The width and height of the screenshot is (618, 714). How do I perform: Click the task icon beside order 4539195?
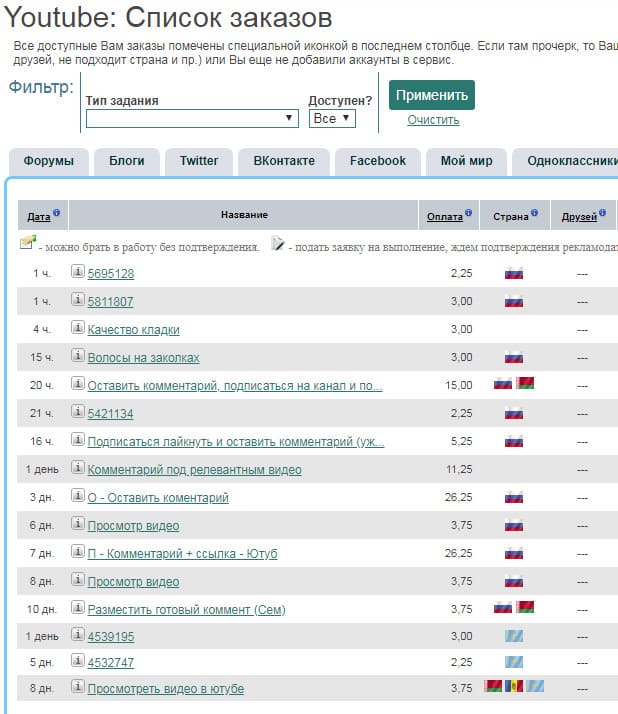click(x=77, y=635)
